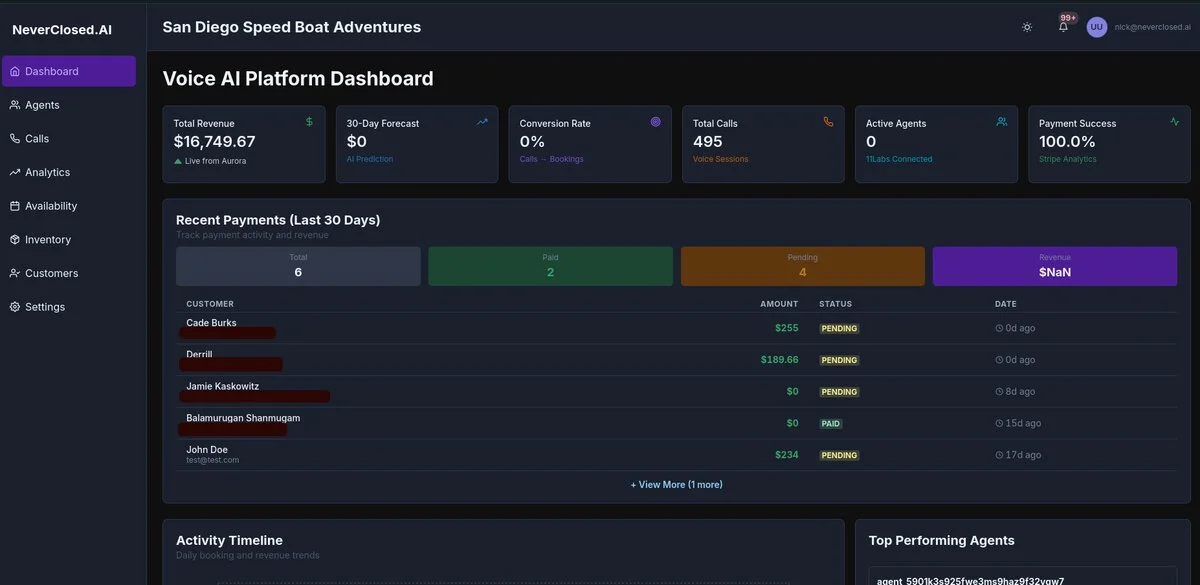Screen dimensions: 1200x585
Task: Click the notification bell with 99+ badge
Action: pos(1061,26)
